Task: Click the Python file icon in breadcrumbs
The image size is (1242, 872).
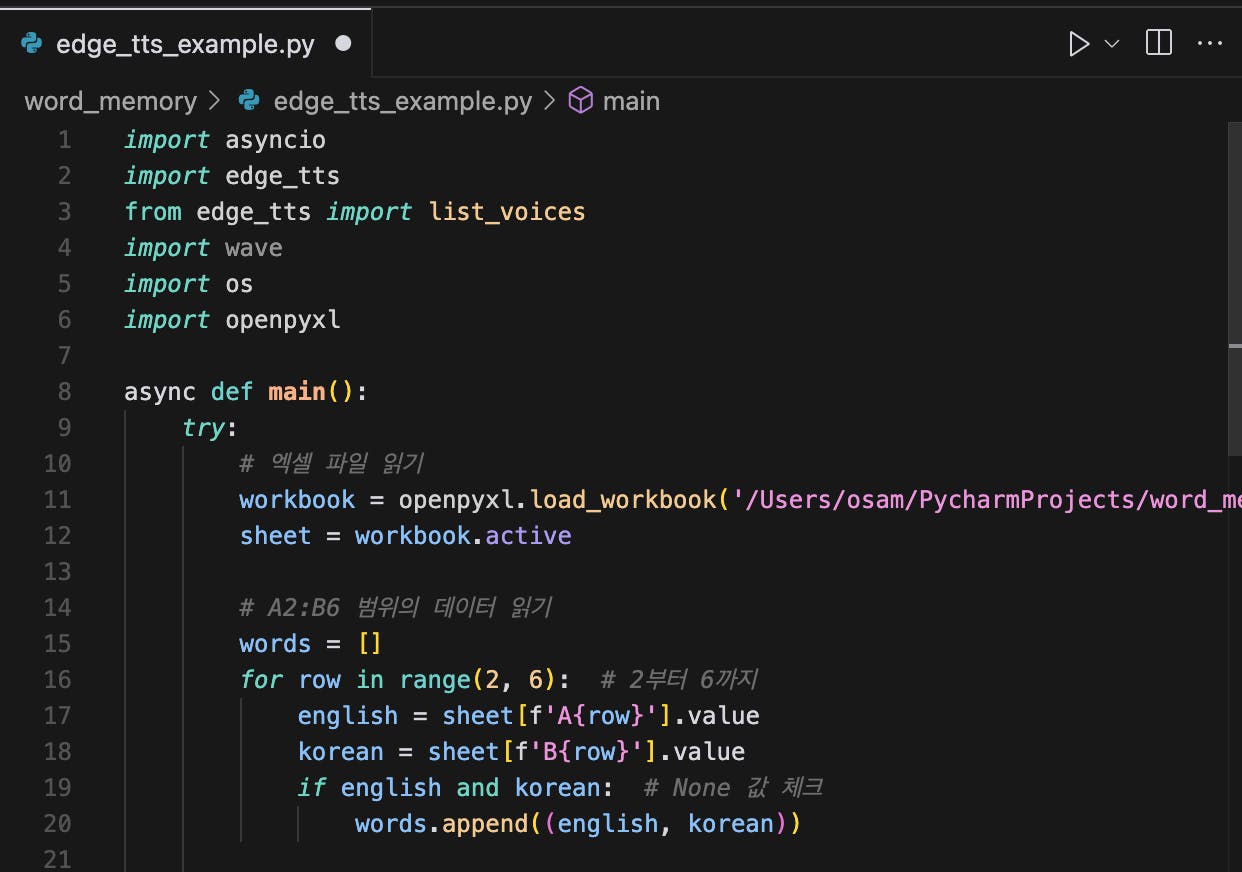Action: coord(250,101)
